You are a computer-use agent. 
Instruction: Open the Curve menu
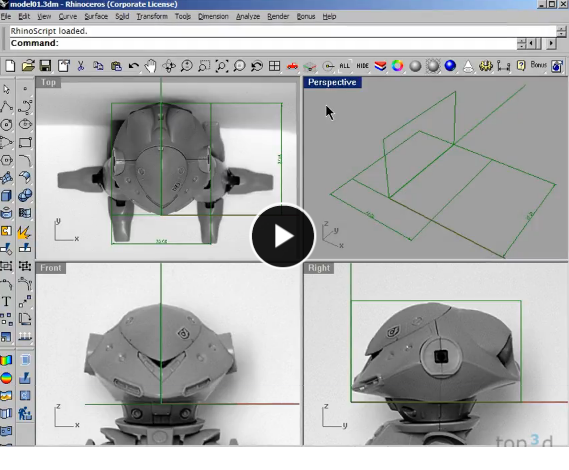point(67,16)
